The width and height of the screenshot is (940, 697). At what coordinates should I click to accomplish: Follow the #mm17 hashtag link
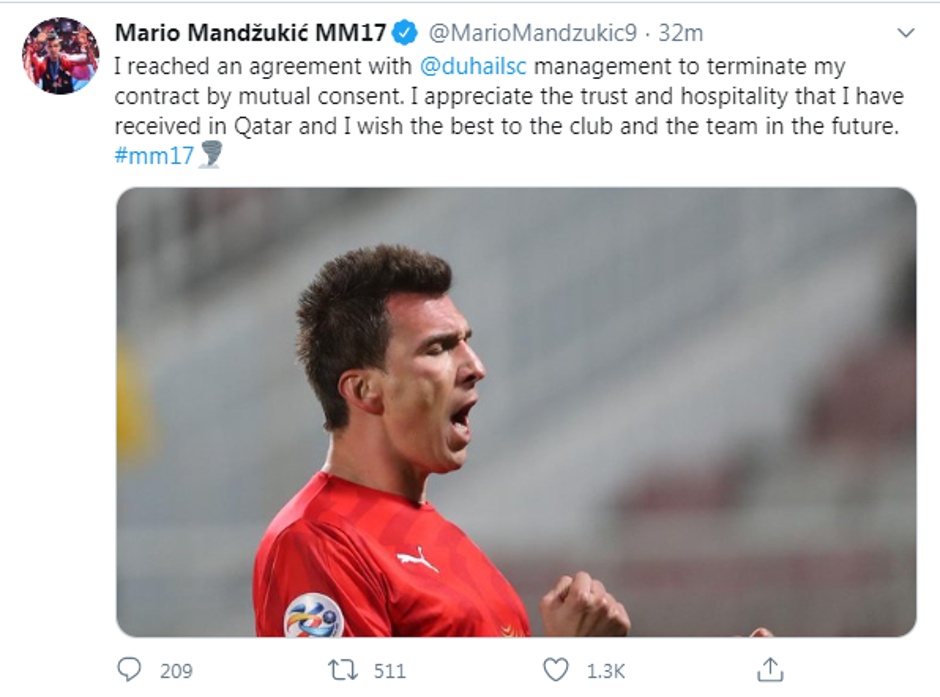click(x=154, y=156)
